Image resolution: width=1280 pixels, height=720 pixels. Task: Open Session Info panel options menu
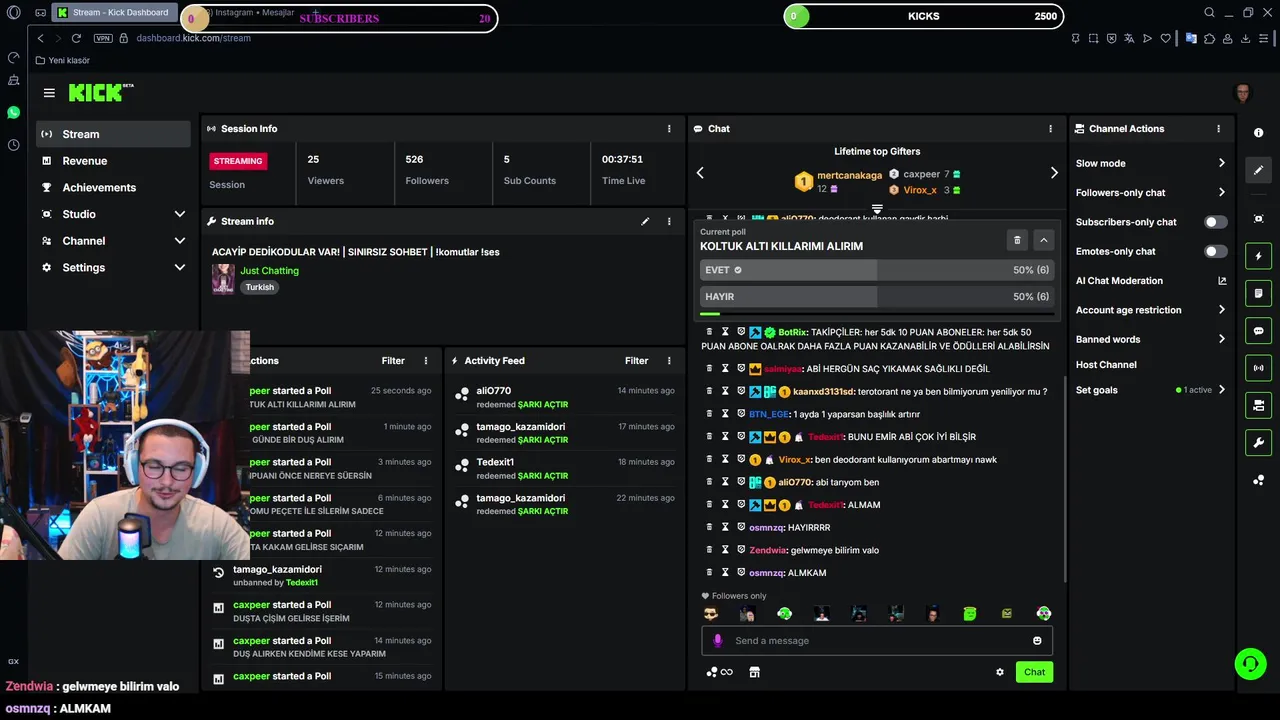(669, 129)
